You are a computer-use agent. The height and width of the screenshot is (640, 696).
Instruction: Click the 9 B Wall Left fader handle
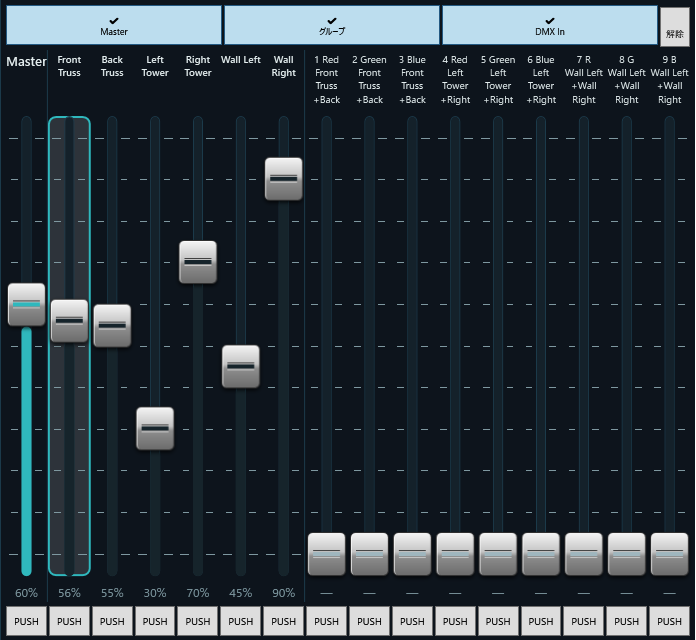[x=669, y=554]
